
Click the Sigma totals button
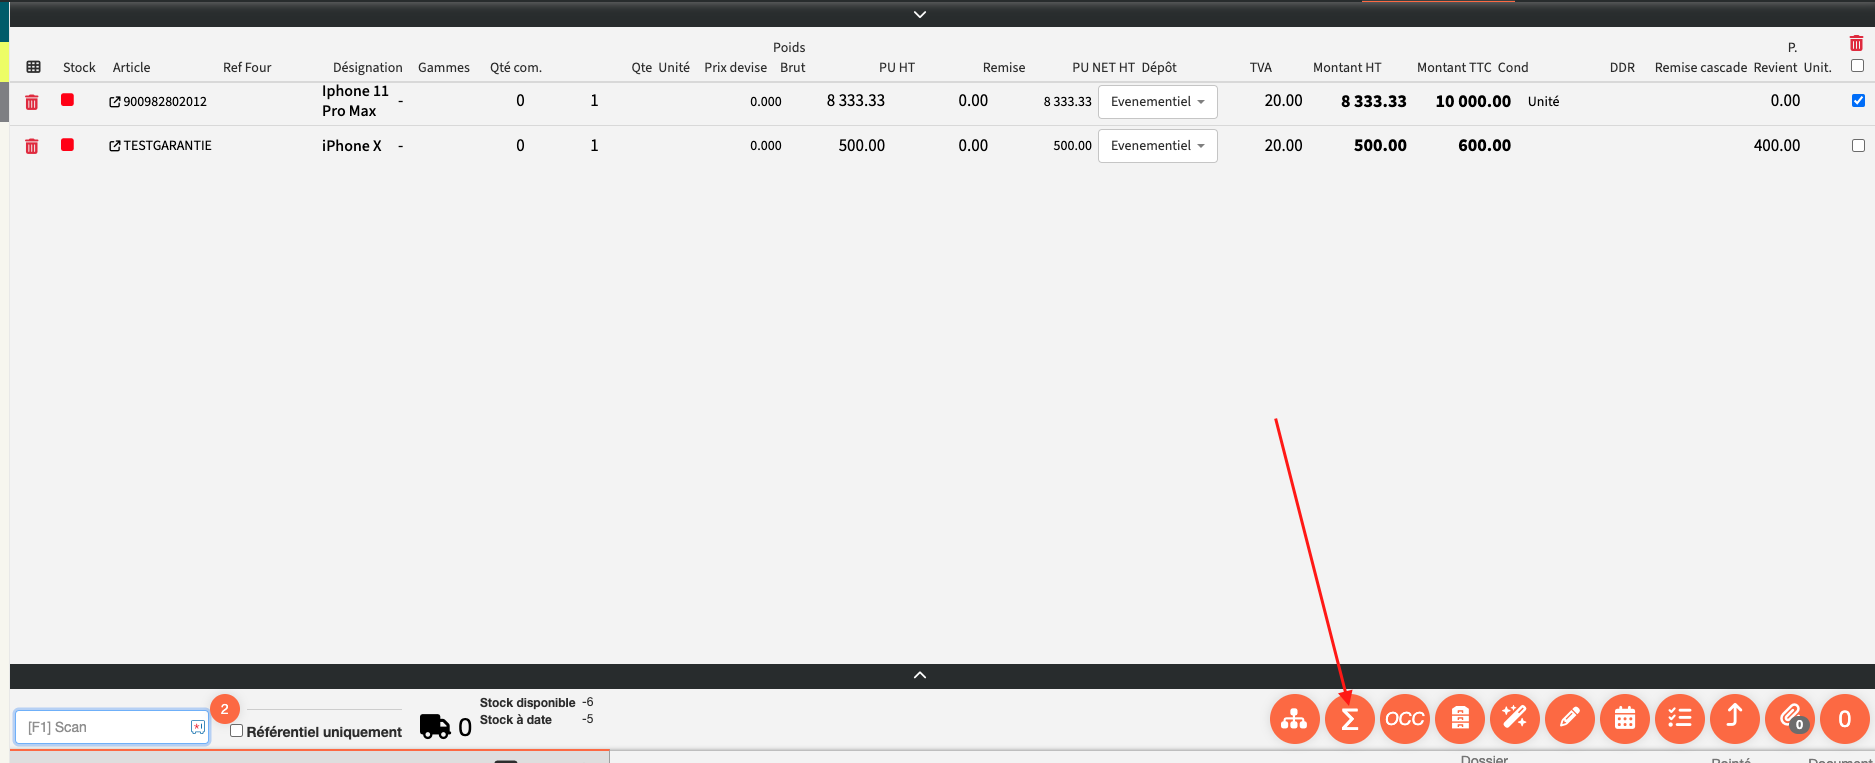1349,719
